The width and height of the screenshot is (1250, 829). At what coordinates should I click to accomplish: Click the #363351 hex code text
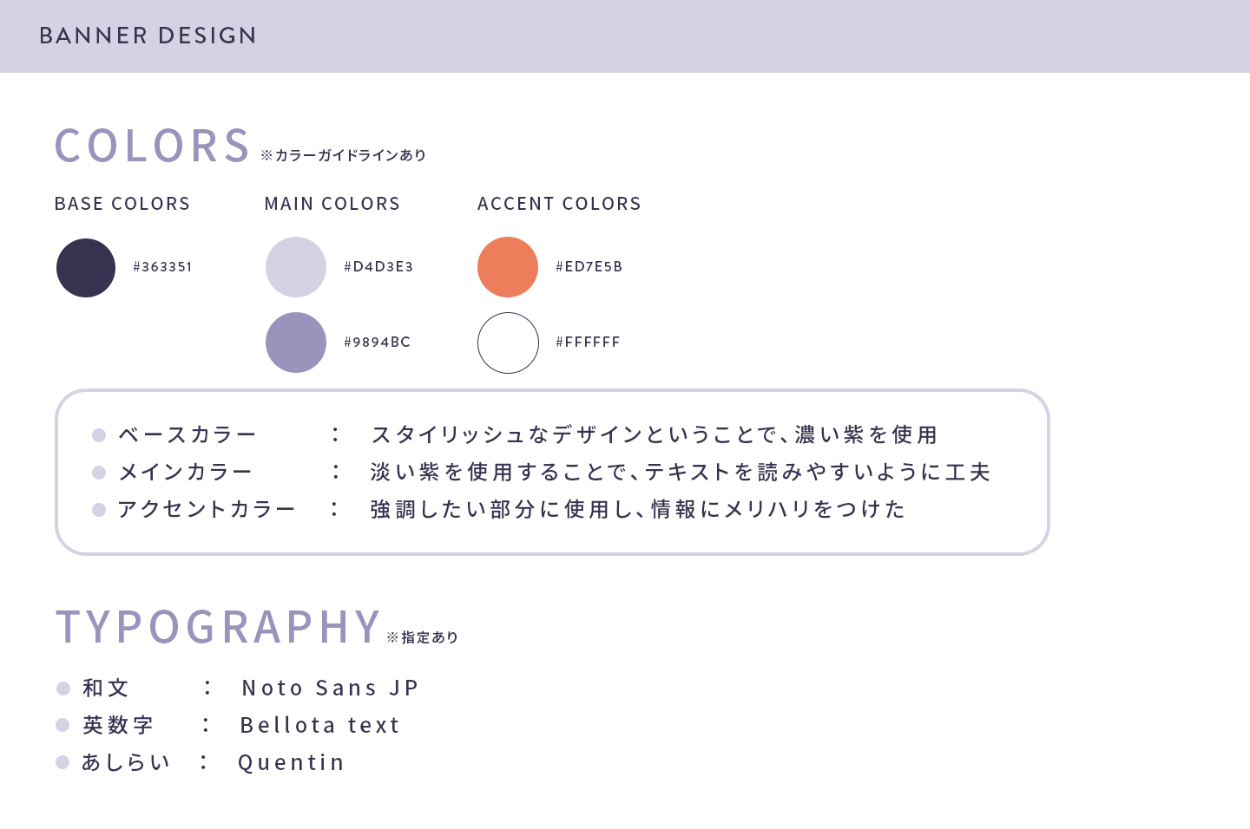point(162,267)
